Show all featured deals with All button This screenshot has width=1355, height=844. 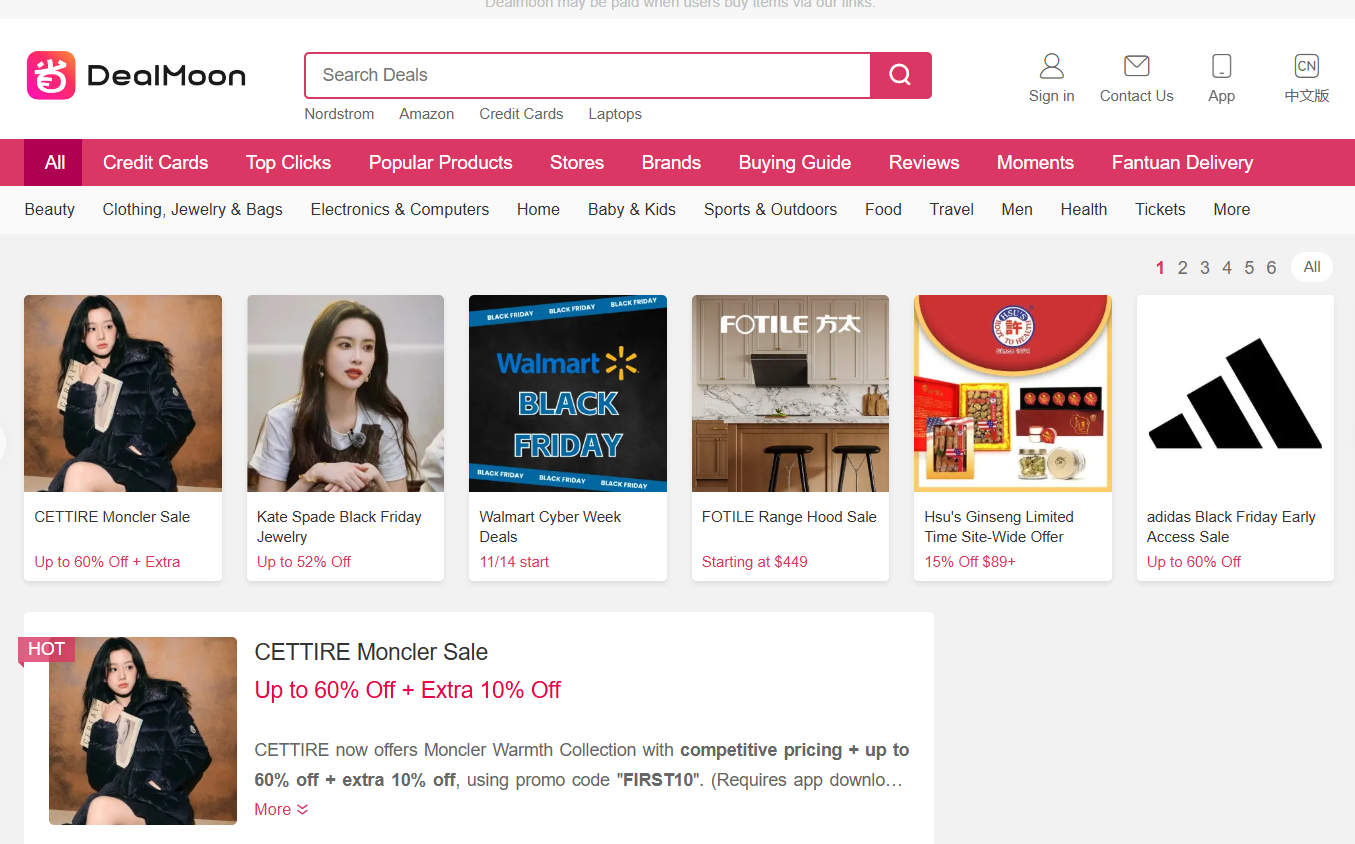[1311, 267]
